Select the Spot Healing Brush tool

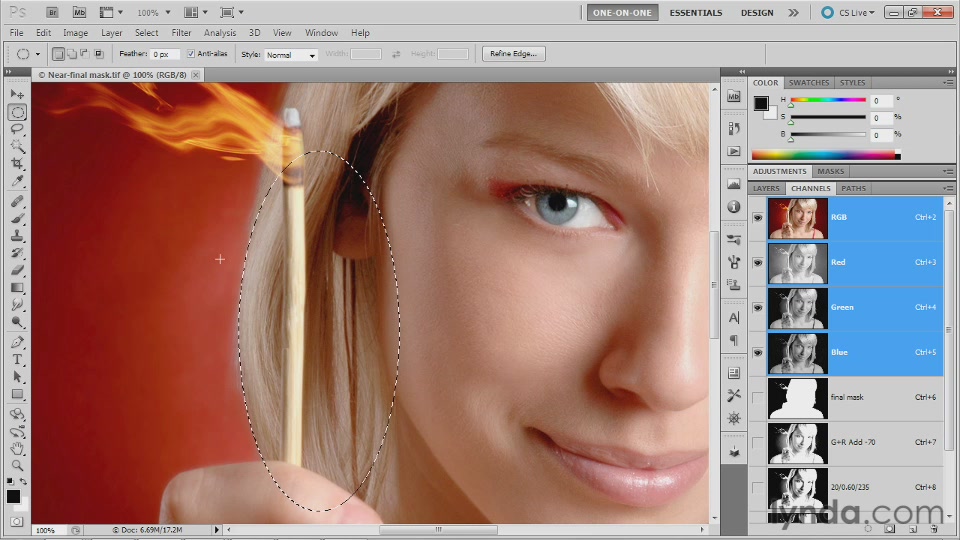(17, 201)
